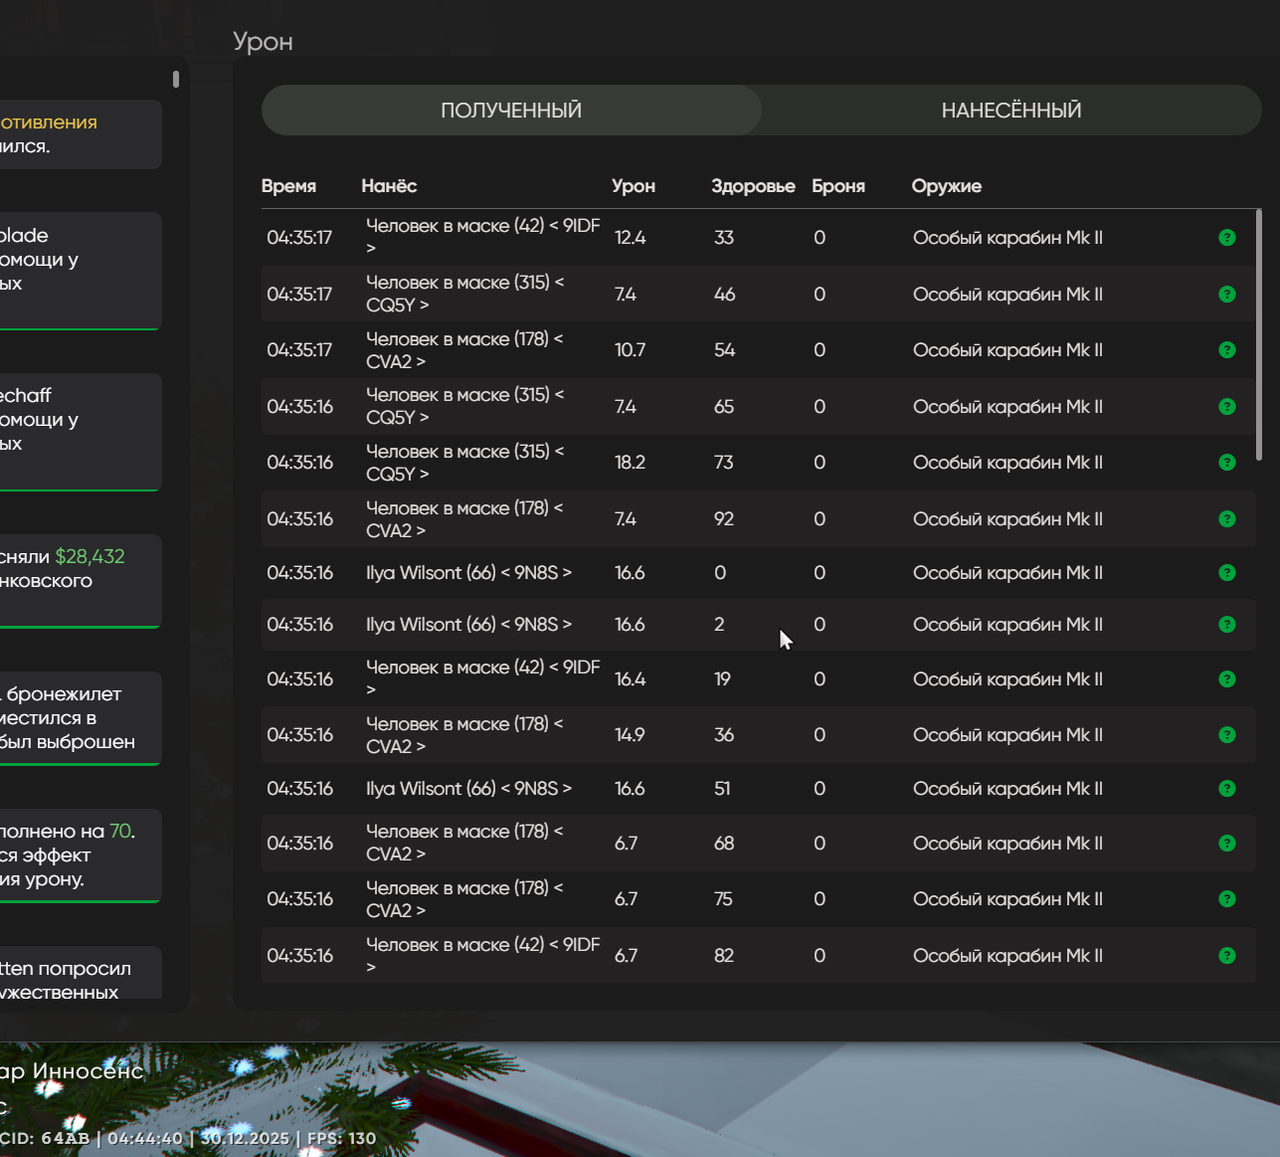Open the question-mark icon in health 54 row

pyautogui.click(x=1227, y=350)
